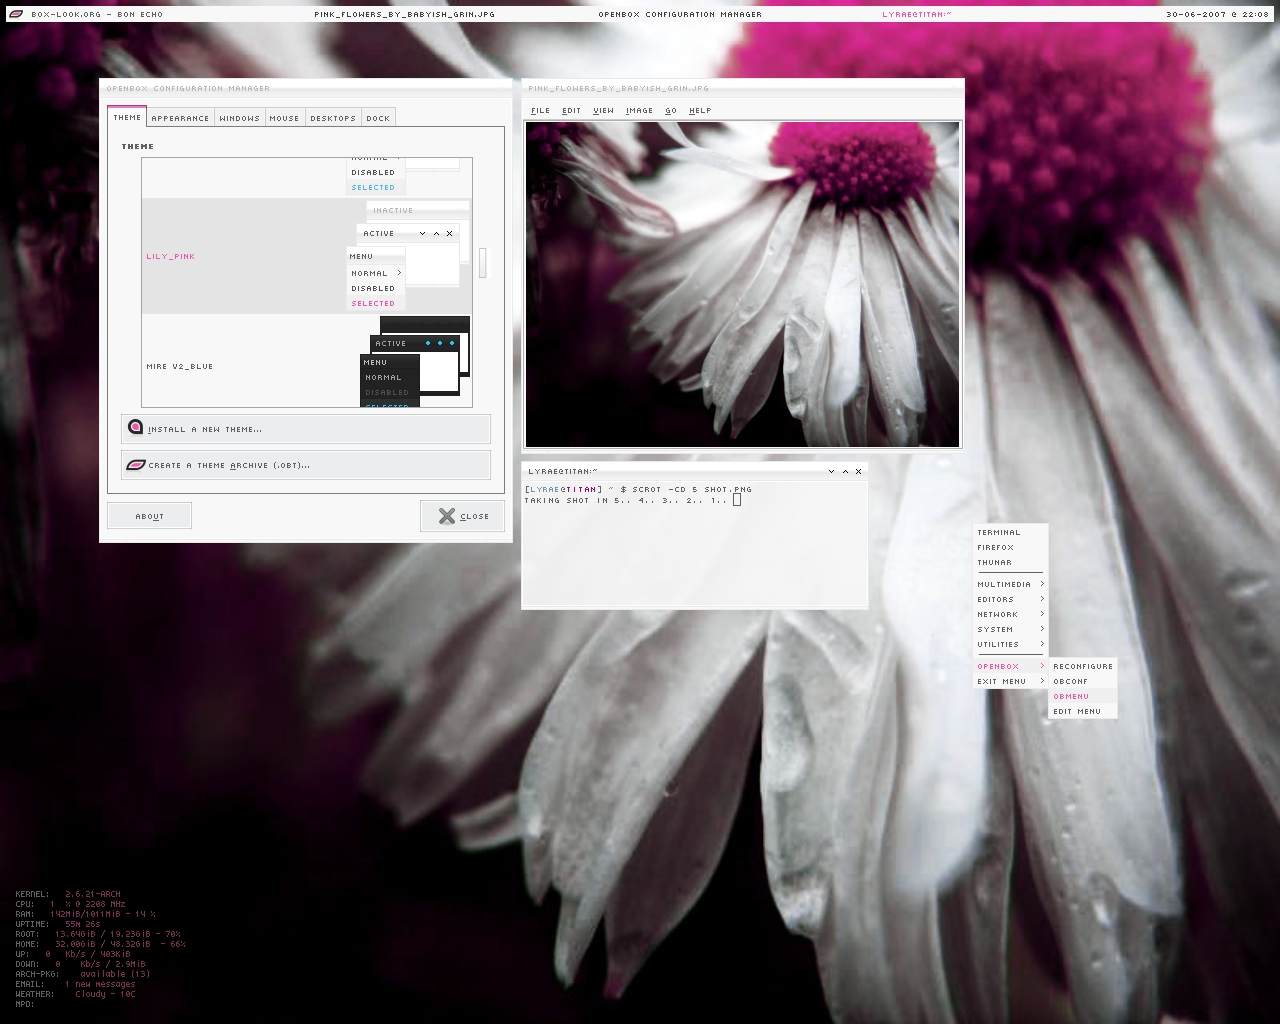Image resolution: width=1280 pixels, height=1024 pixels.
Task: Choose Edit Menu in Openbox submenu
Action: 1083,712
